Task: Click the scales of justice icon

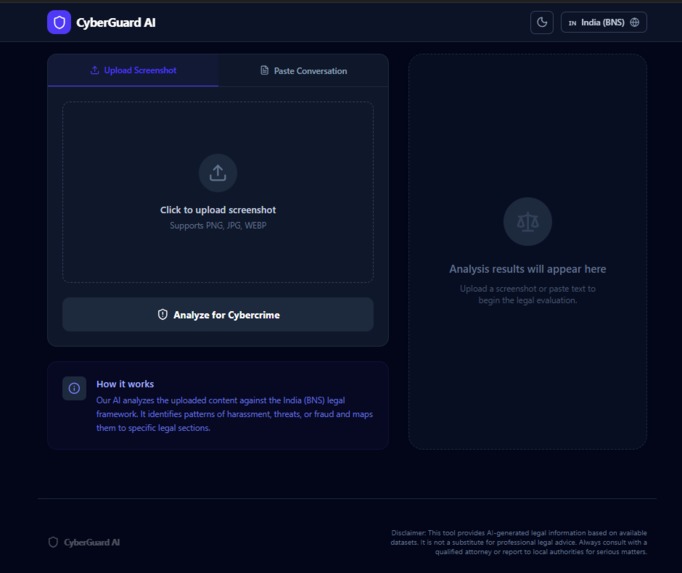Action: click(528, 221)
